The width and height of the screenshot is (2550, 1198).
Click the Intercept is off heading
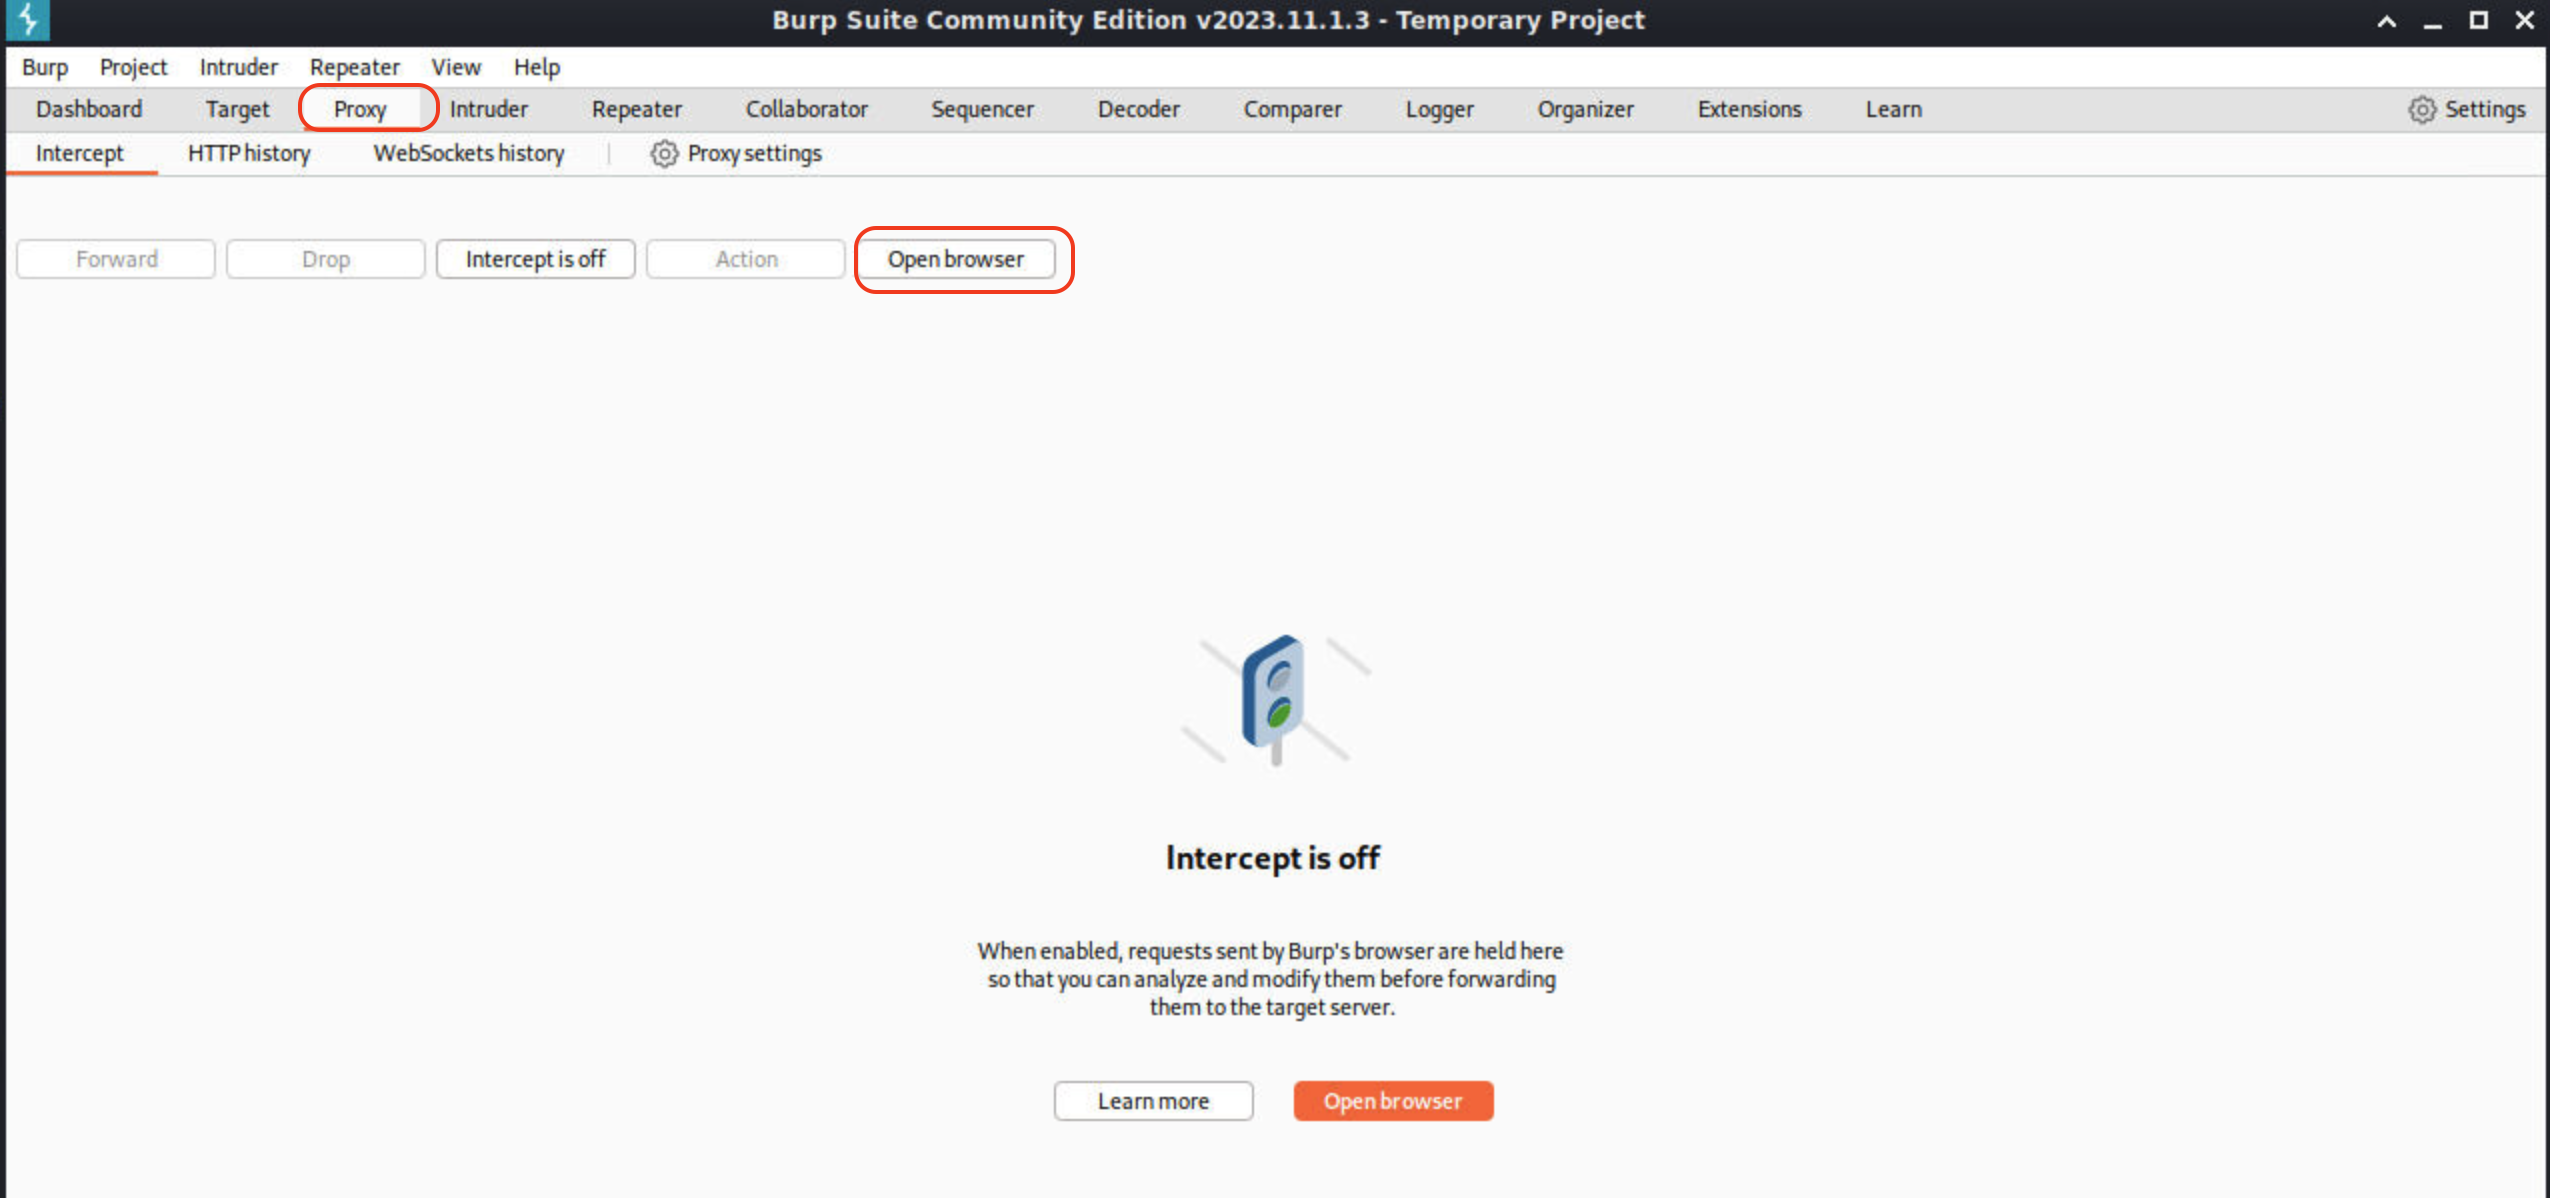(x=1273, y=858)
